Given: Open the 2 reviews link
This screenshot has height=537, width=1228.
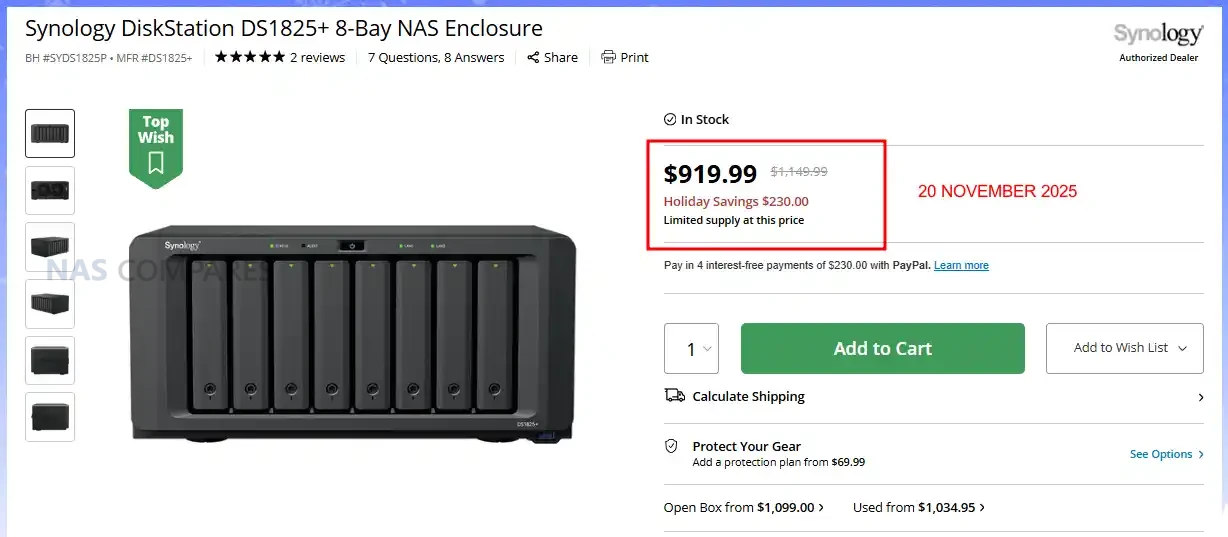Looking at the screenshot, I should point(317,58).
